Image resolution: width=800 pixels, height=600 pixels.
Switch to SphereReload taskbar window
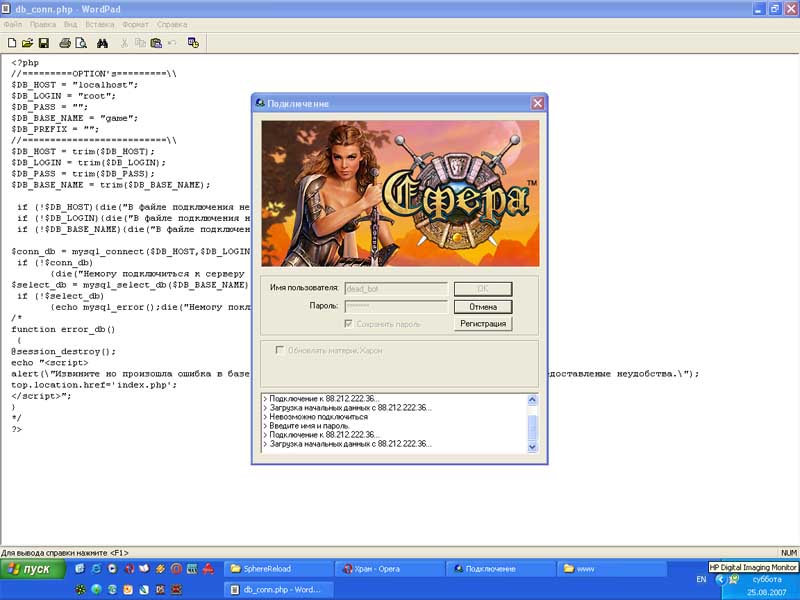click(x=278, y=569)
